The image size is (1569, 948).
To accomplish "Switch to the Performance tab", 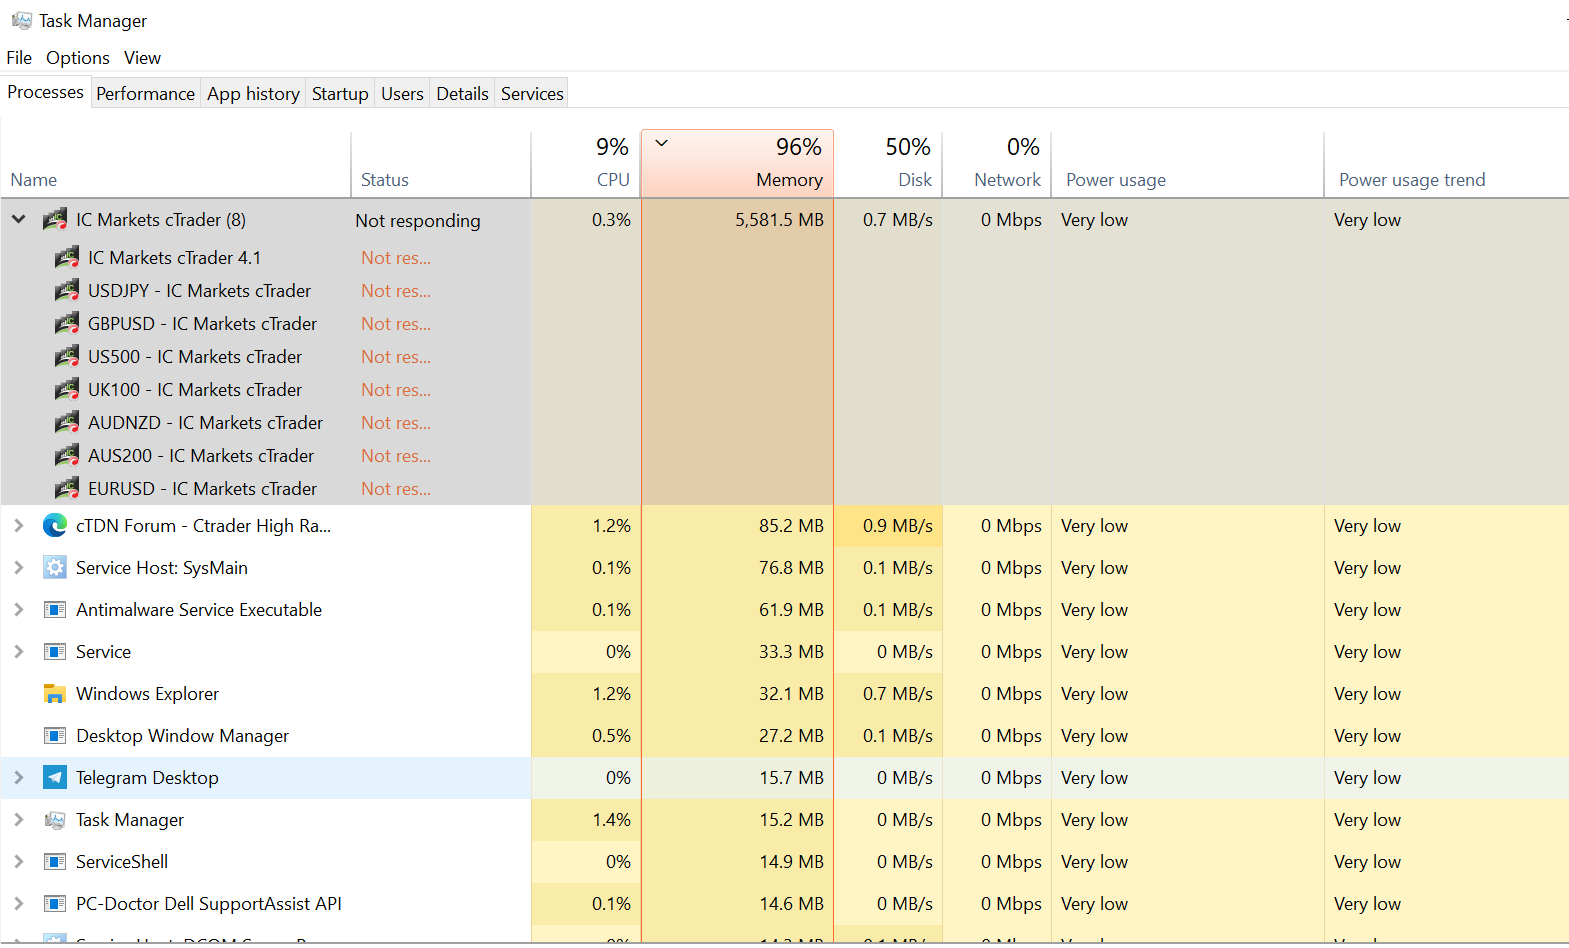I will (x=146, y=94).
